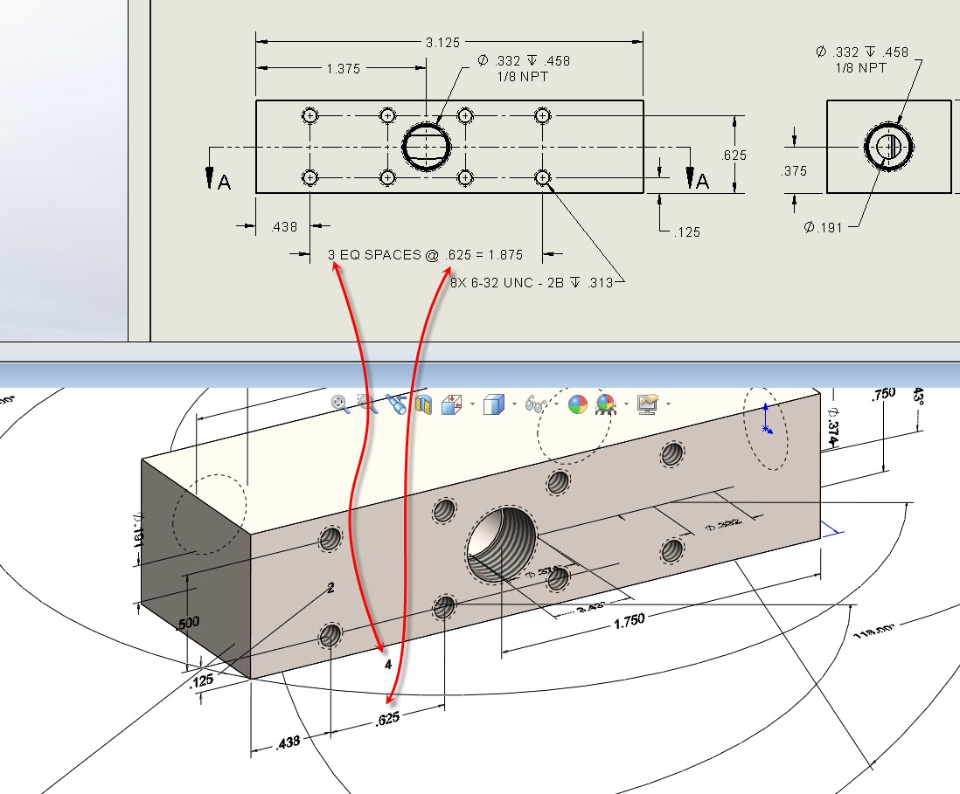This screenshot has height=794, width=960.
Task: Select the .500 dimension on the 3D model
Action: pyautogui.click(x=187, y=623)
